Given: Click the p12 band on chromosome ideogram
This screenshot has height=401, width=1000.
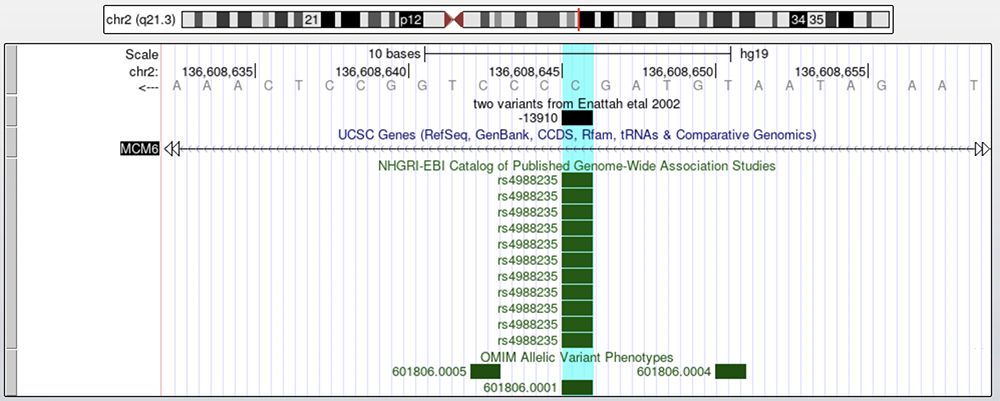Looking at the screenshot, I should (x=410, y=19).
